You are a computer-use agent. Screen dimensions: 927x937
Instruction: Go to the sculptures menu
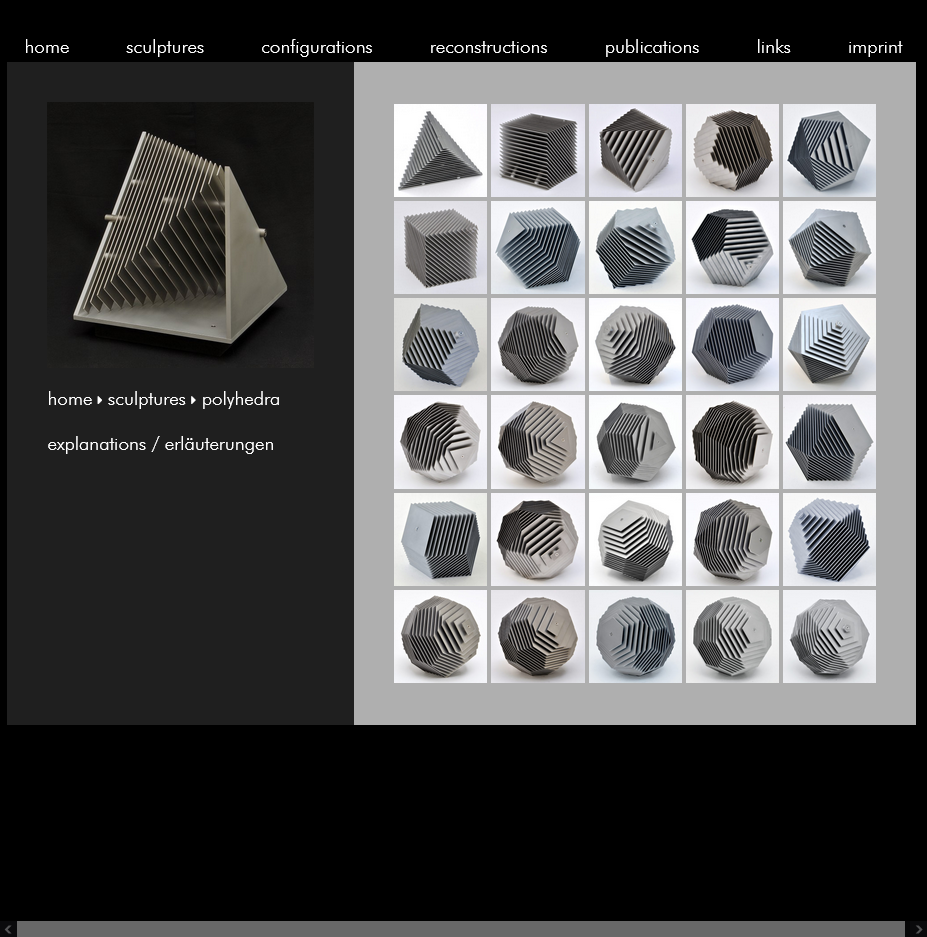(x=164, y=47)
